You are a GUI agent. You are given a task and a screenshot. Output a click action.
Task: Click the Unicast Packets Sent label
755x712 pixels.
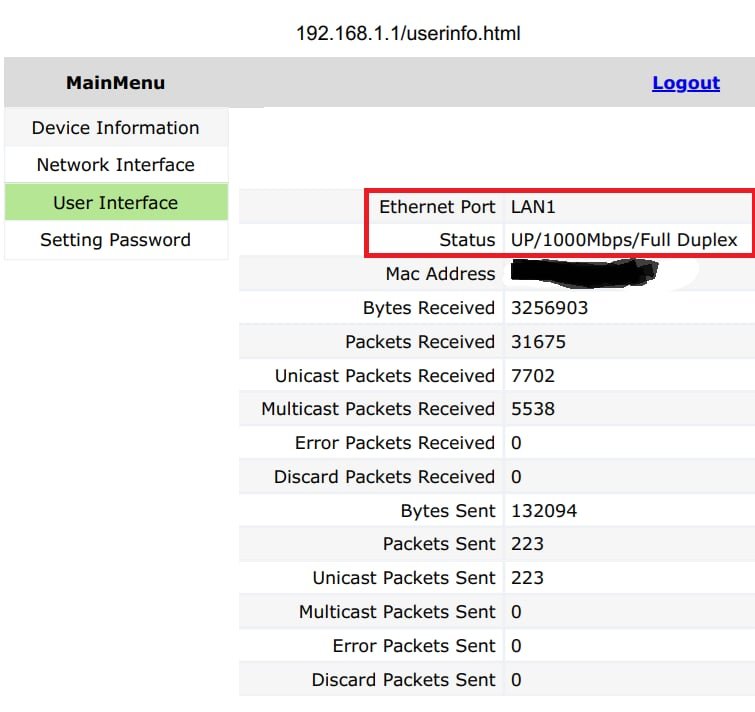point(403,578)
